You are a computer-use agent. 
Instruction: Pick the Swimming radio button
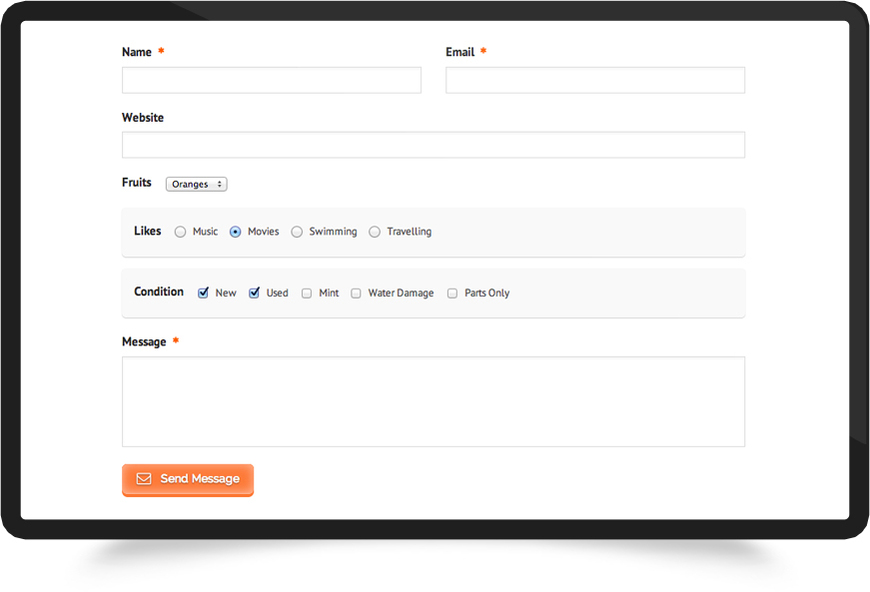tap(297, 232)
